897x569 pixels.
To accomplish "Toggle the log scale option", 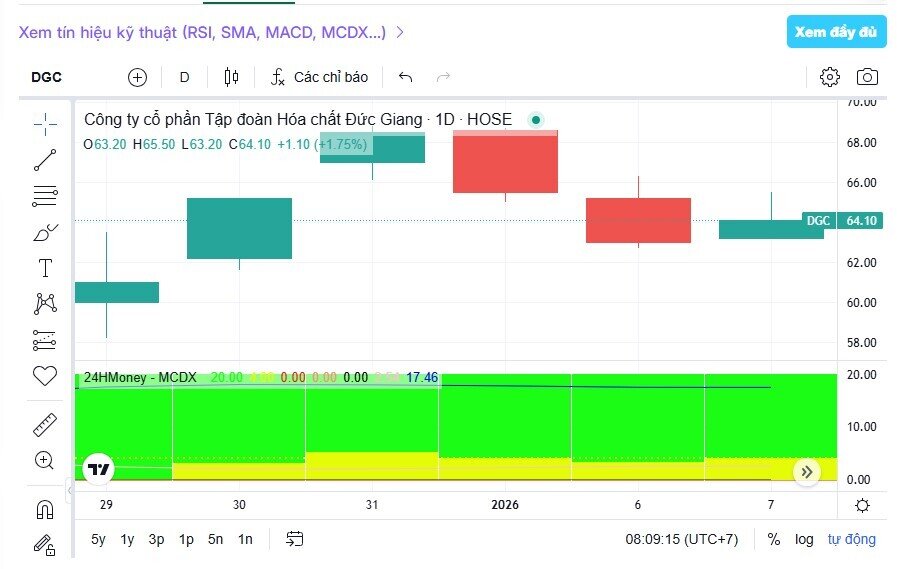I will click(x=803, y=539).
